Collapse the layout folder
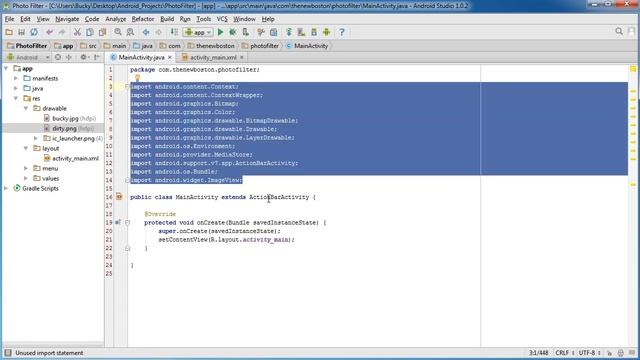640x360 pixels. [26, 148]
